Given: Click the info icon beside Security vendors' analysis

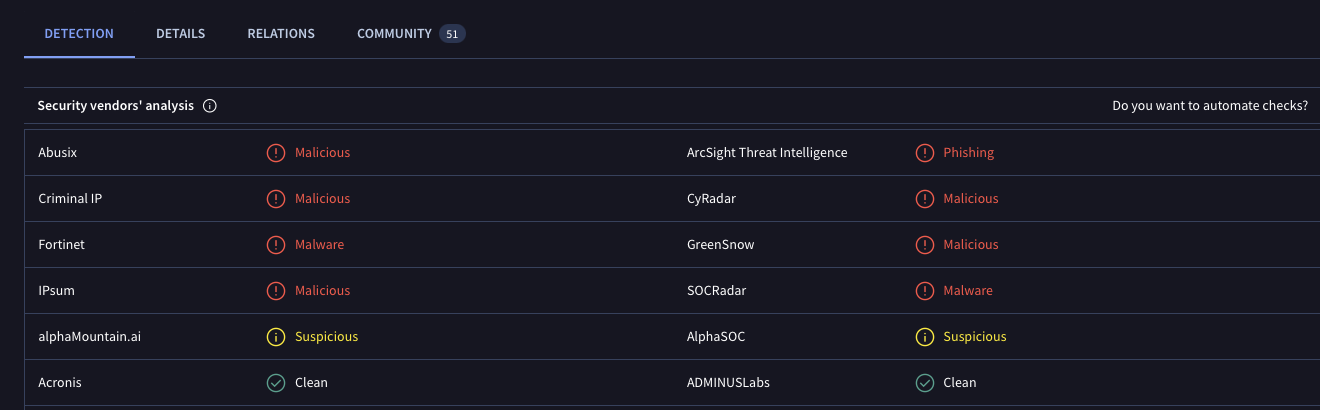Looking at the screenshot, I should click(x=210, y=106).
